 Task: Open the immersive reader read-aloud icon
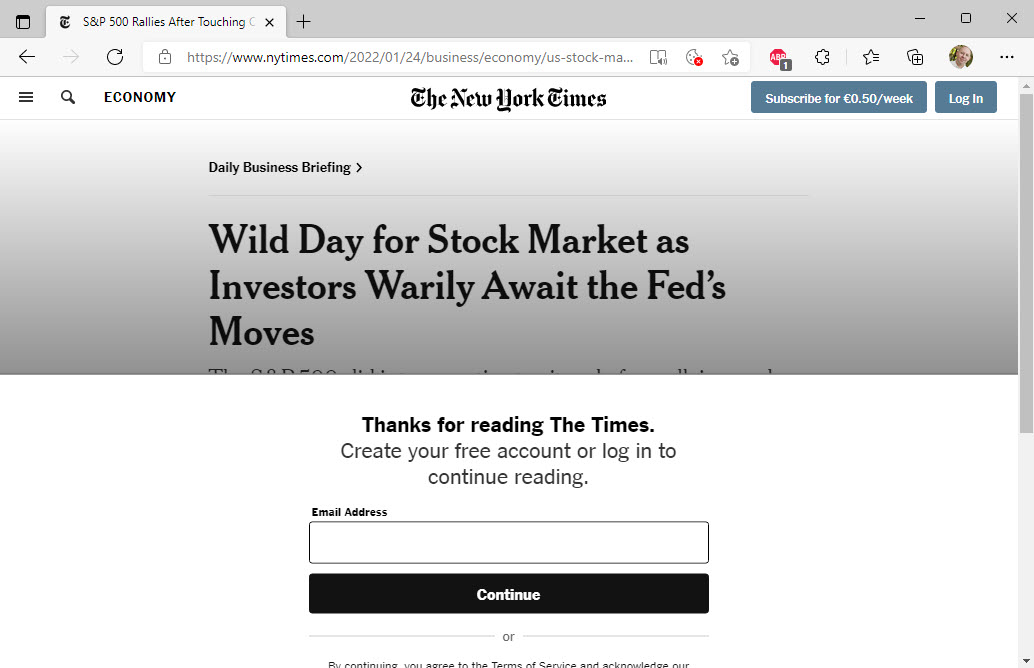(x=658, y=57)
